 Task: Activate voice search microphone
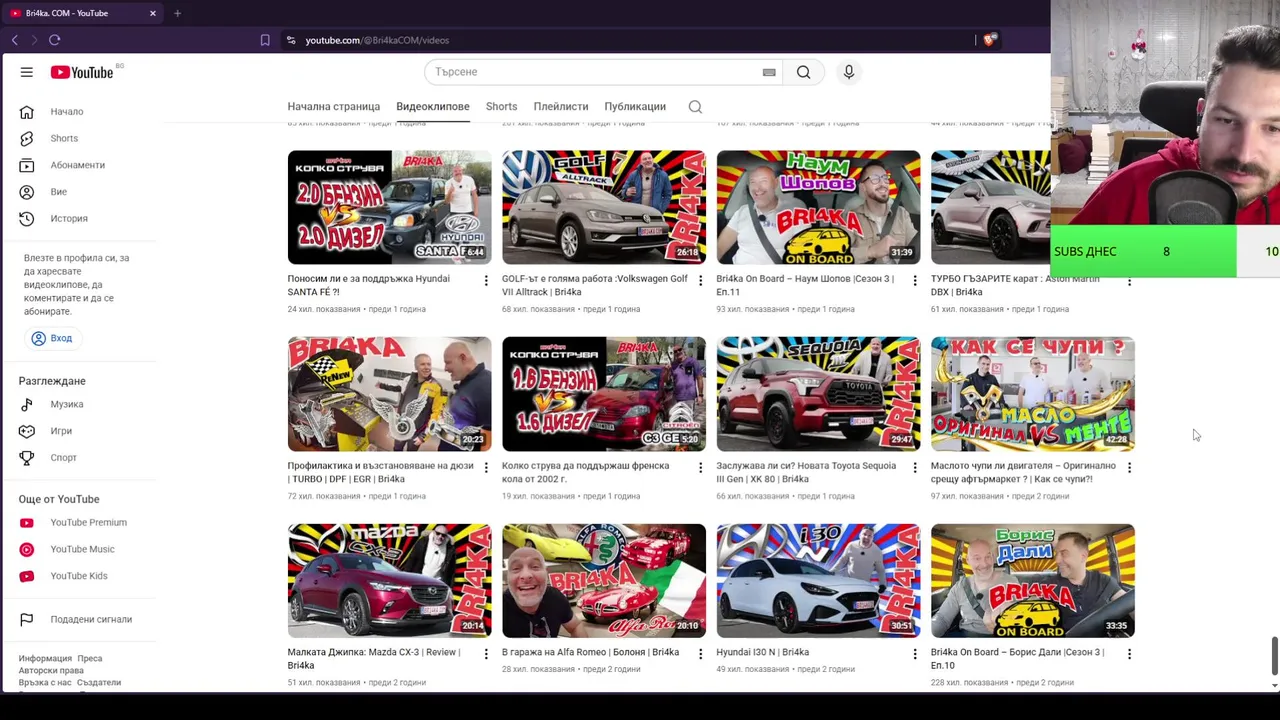849,72
